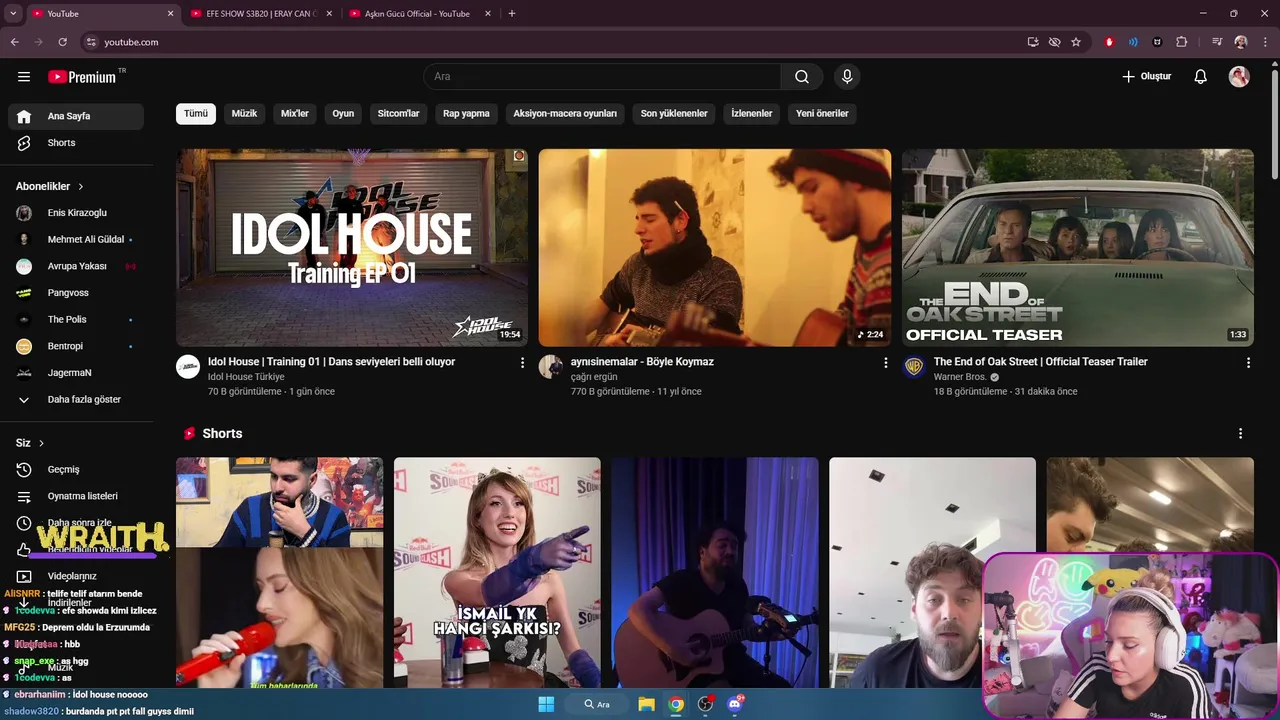Click Warner Bros. channel avatar
The height and width of the screenshot is (720, 1280).
(x=914, y=367)
